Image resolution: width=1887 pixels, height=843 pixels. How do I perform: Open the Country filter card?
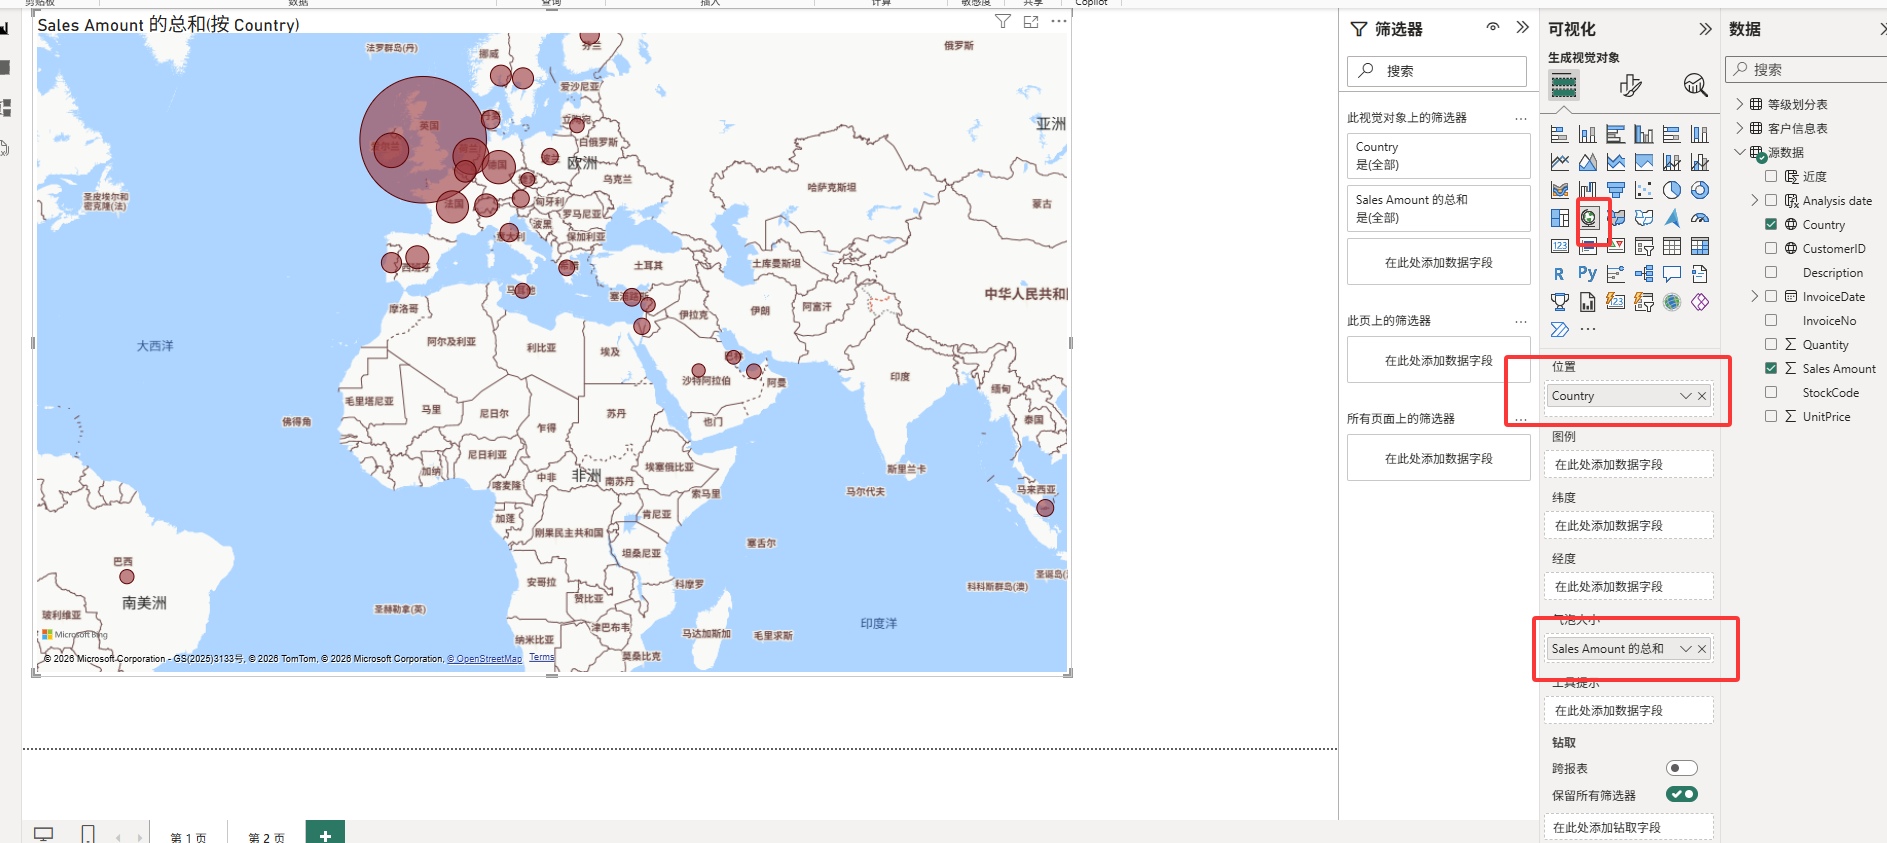coord(1439,156)
